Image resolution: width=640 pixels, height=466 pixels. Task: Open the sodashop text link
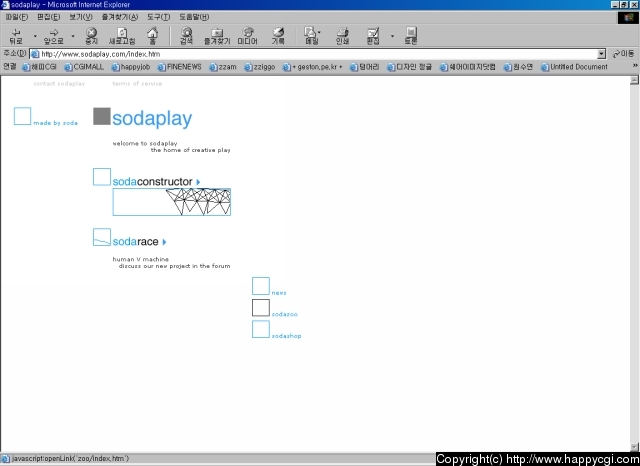[x=287, y=336]
